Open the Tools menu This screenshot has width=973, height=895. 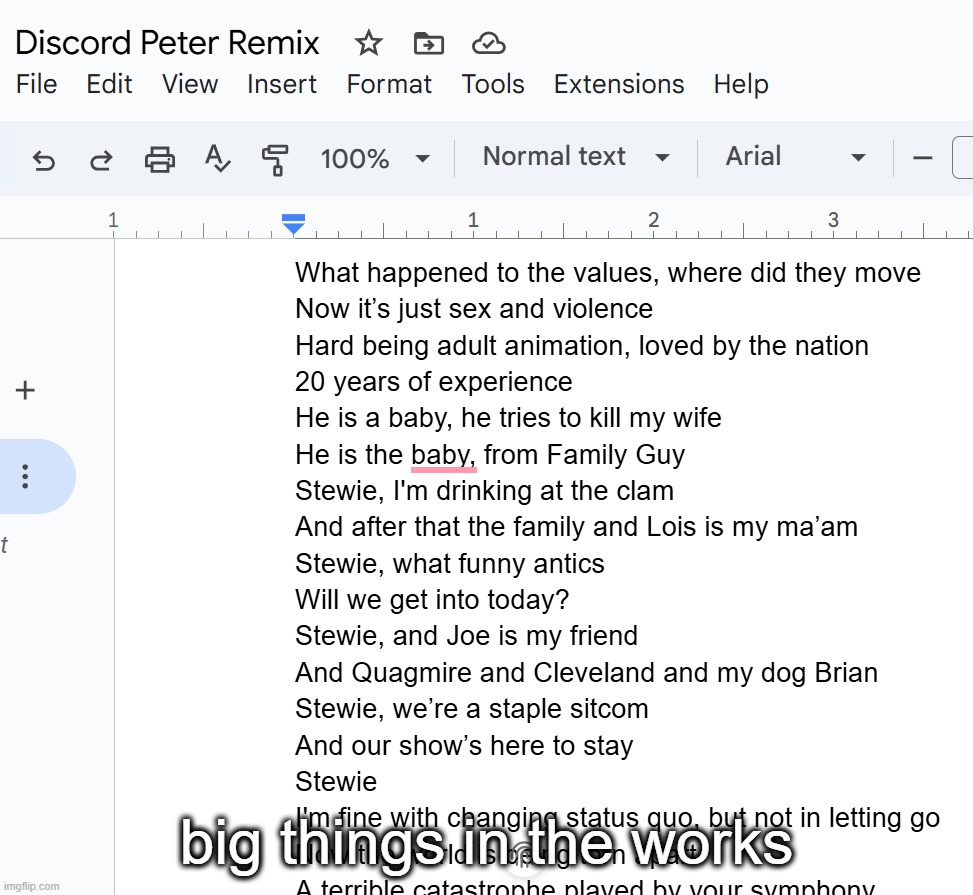coord(493,84)
